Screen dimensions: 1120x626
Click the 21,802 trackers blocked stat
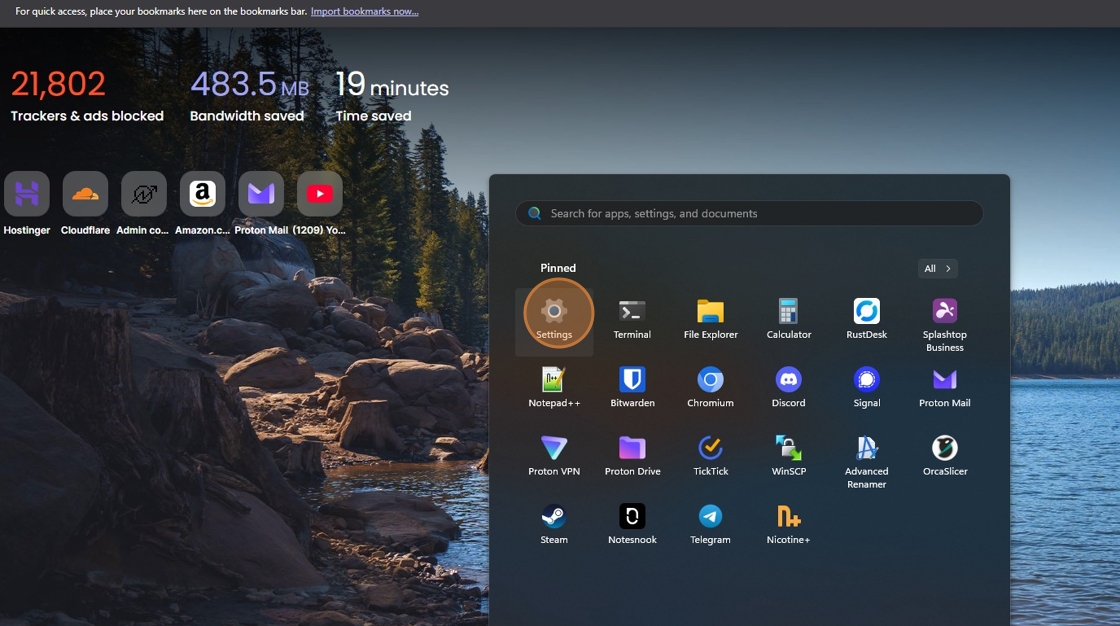click(x=87, y=96)
